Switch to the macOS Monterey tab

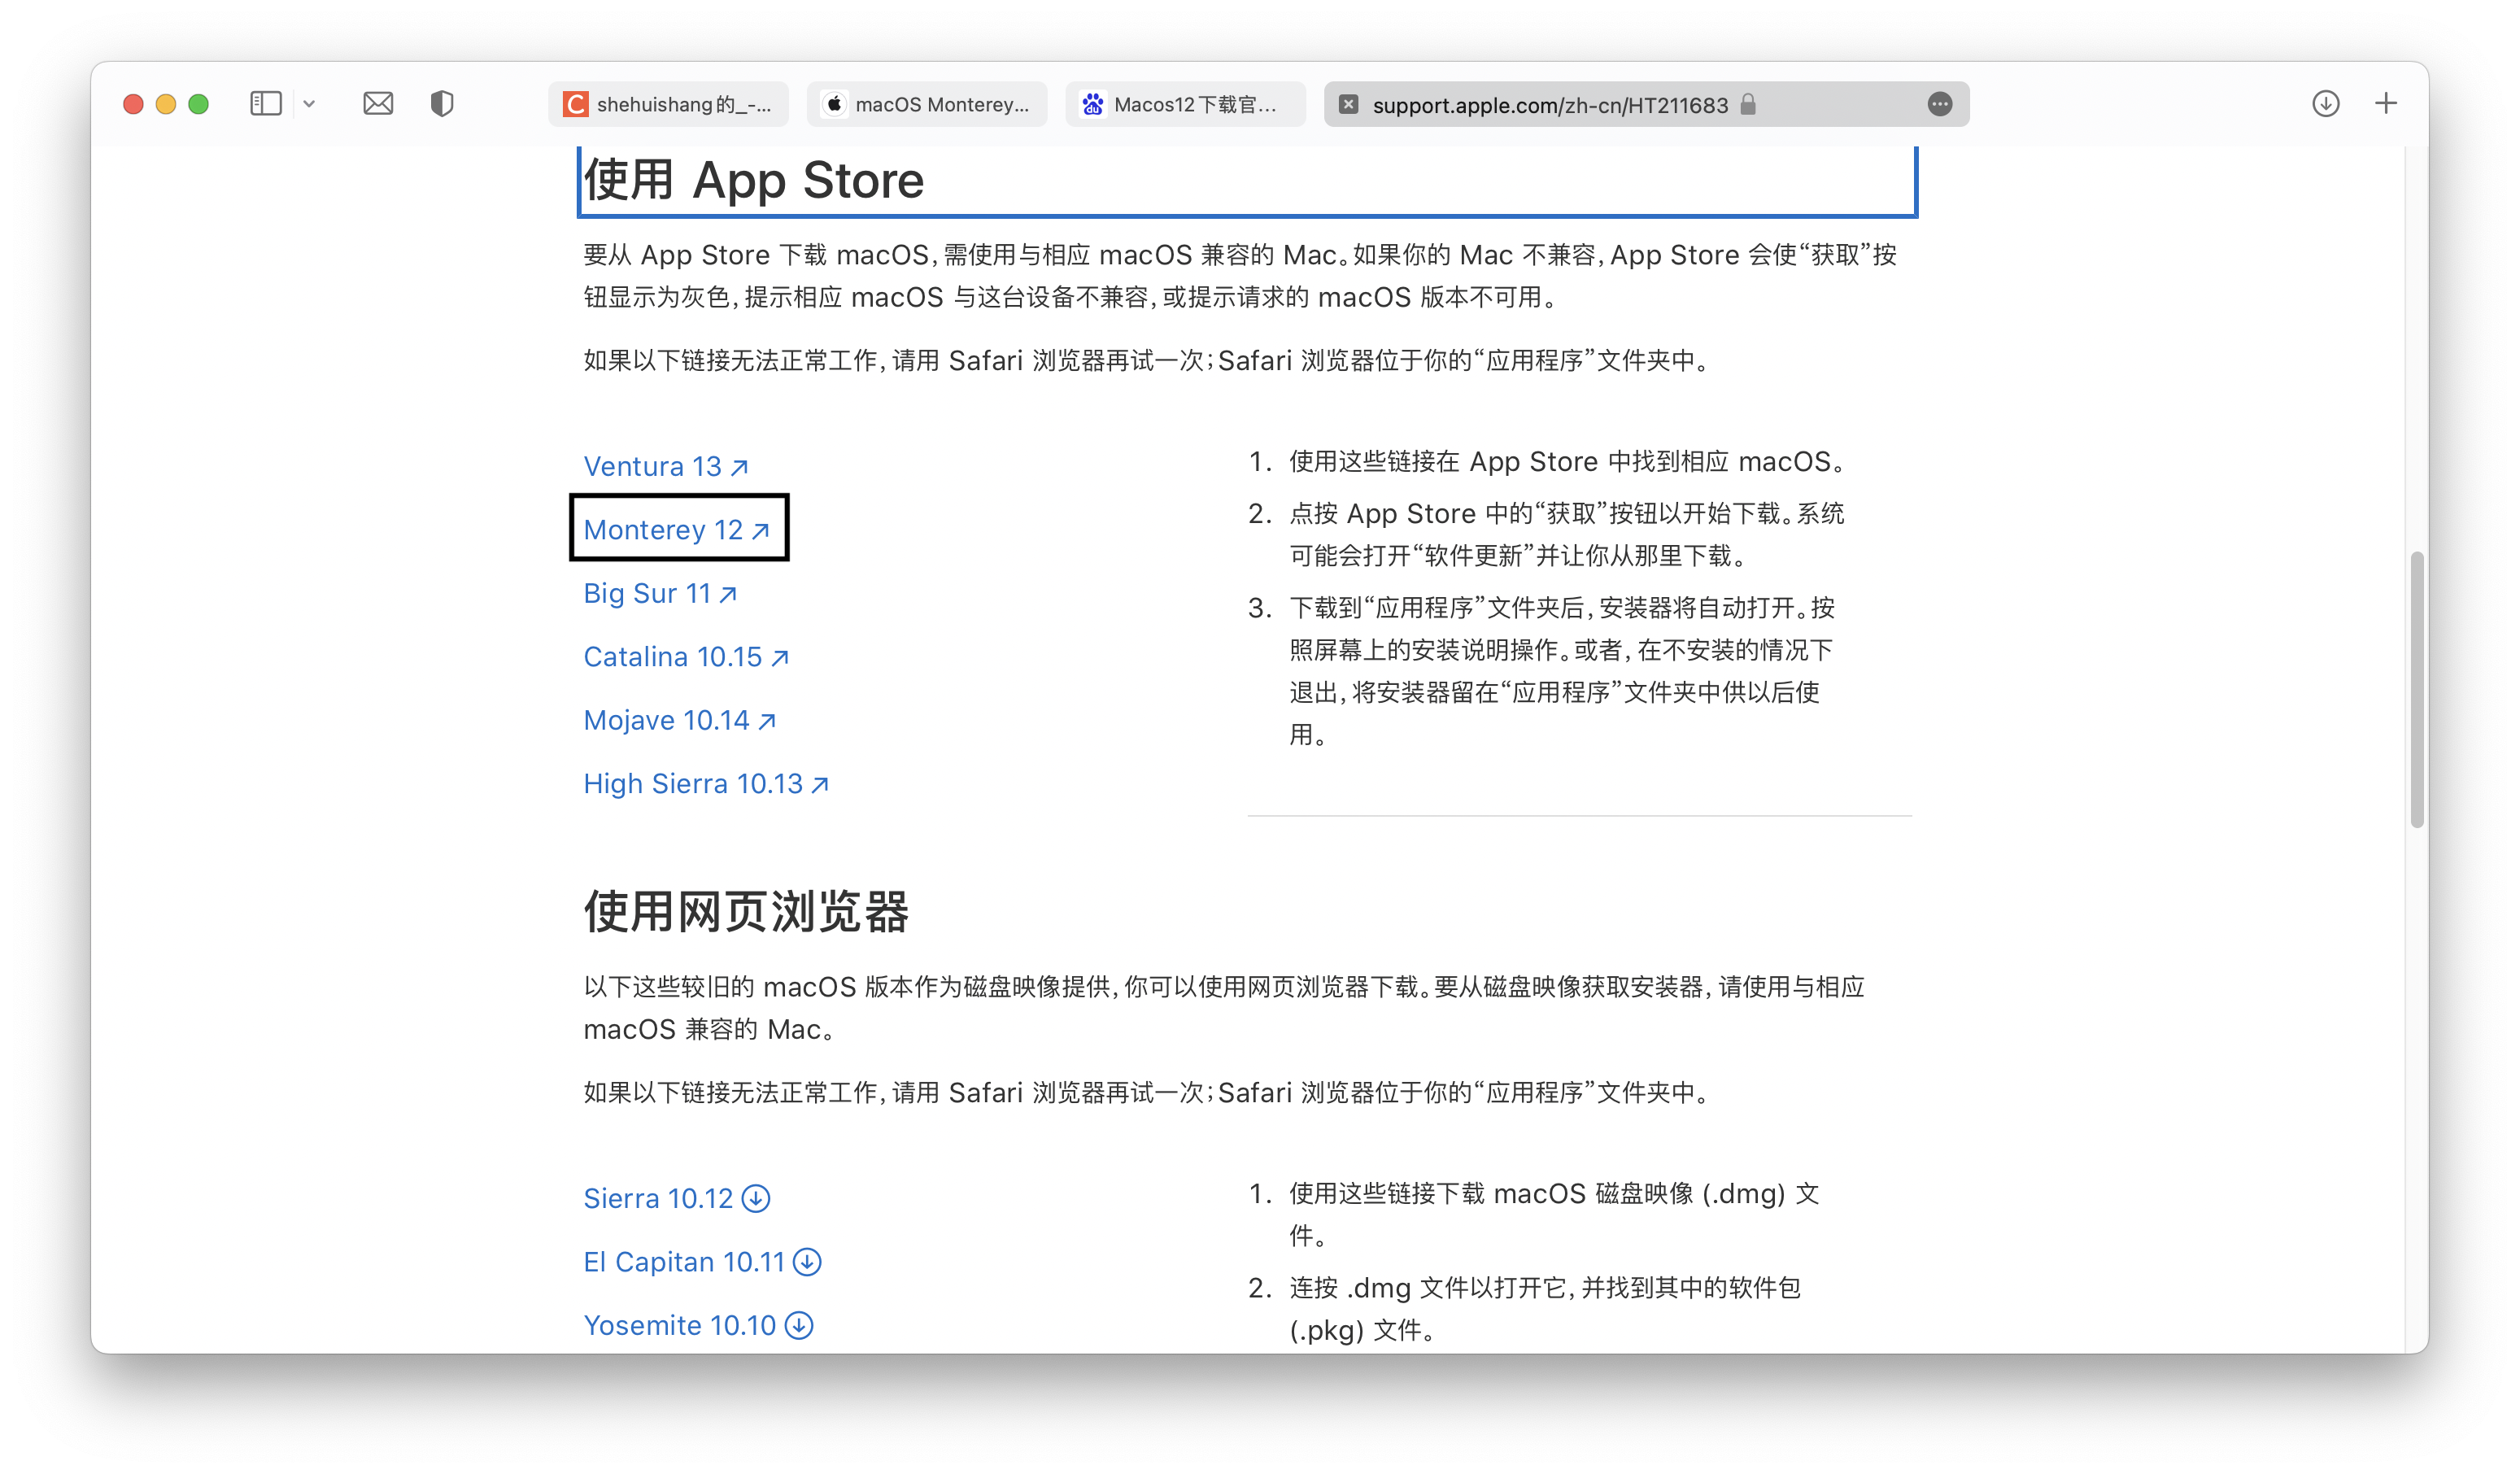tap(927, 104)
